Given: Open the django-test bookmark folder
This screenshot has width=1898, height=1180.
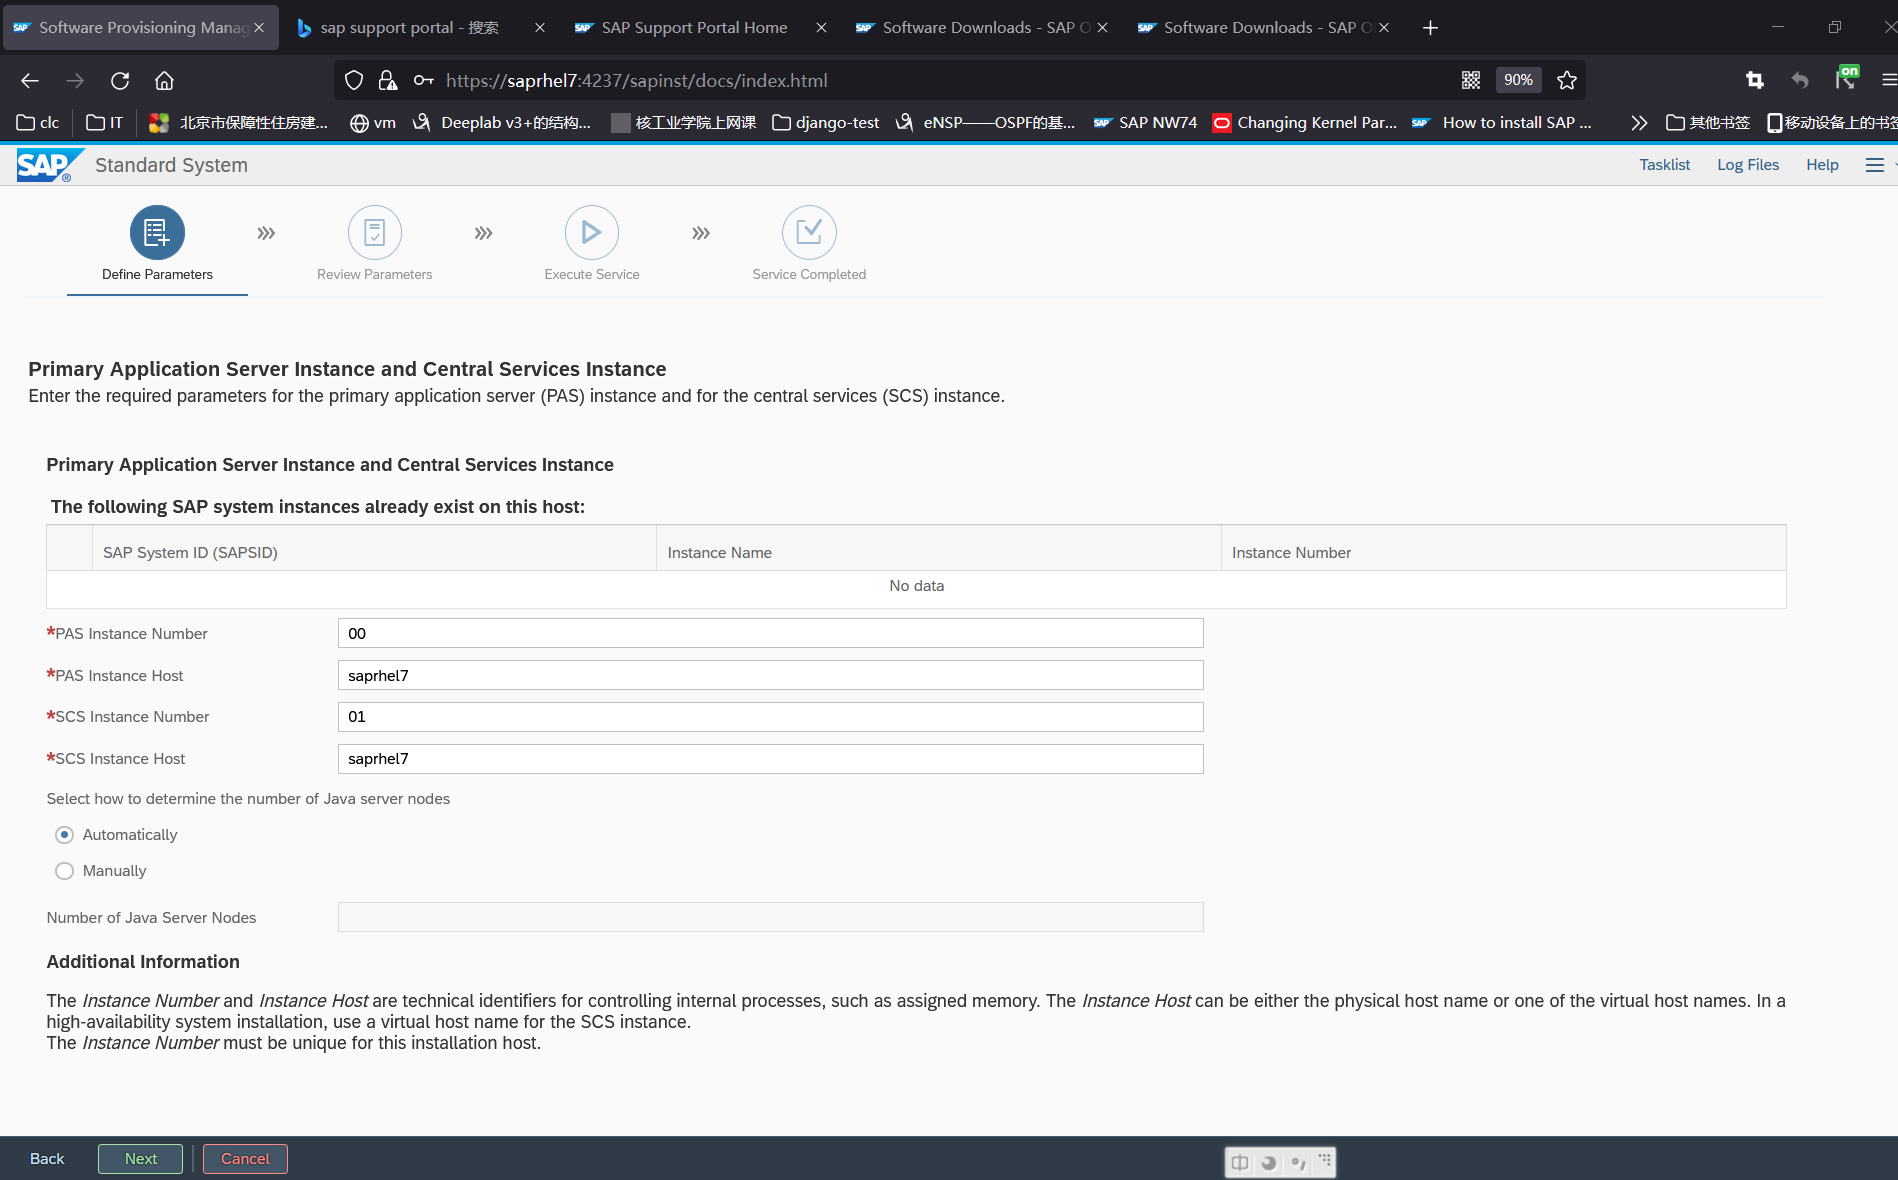Looking at the screenshot, I should (826, 122).
